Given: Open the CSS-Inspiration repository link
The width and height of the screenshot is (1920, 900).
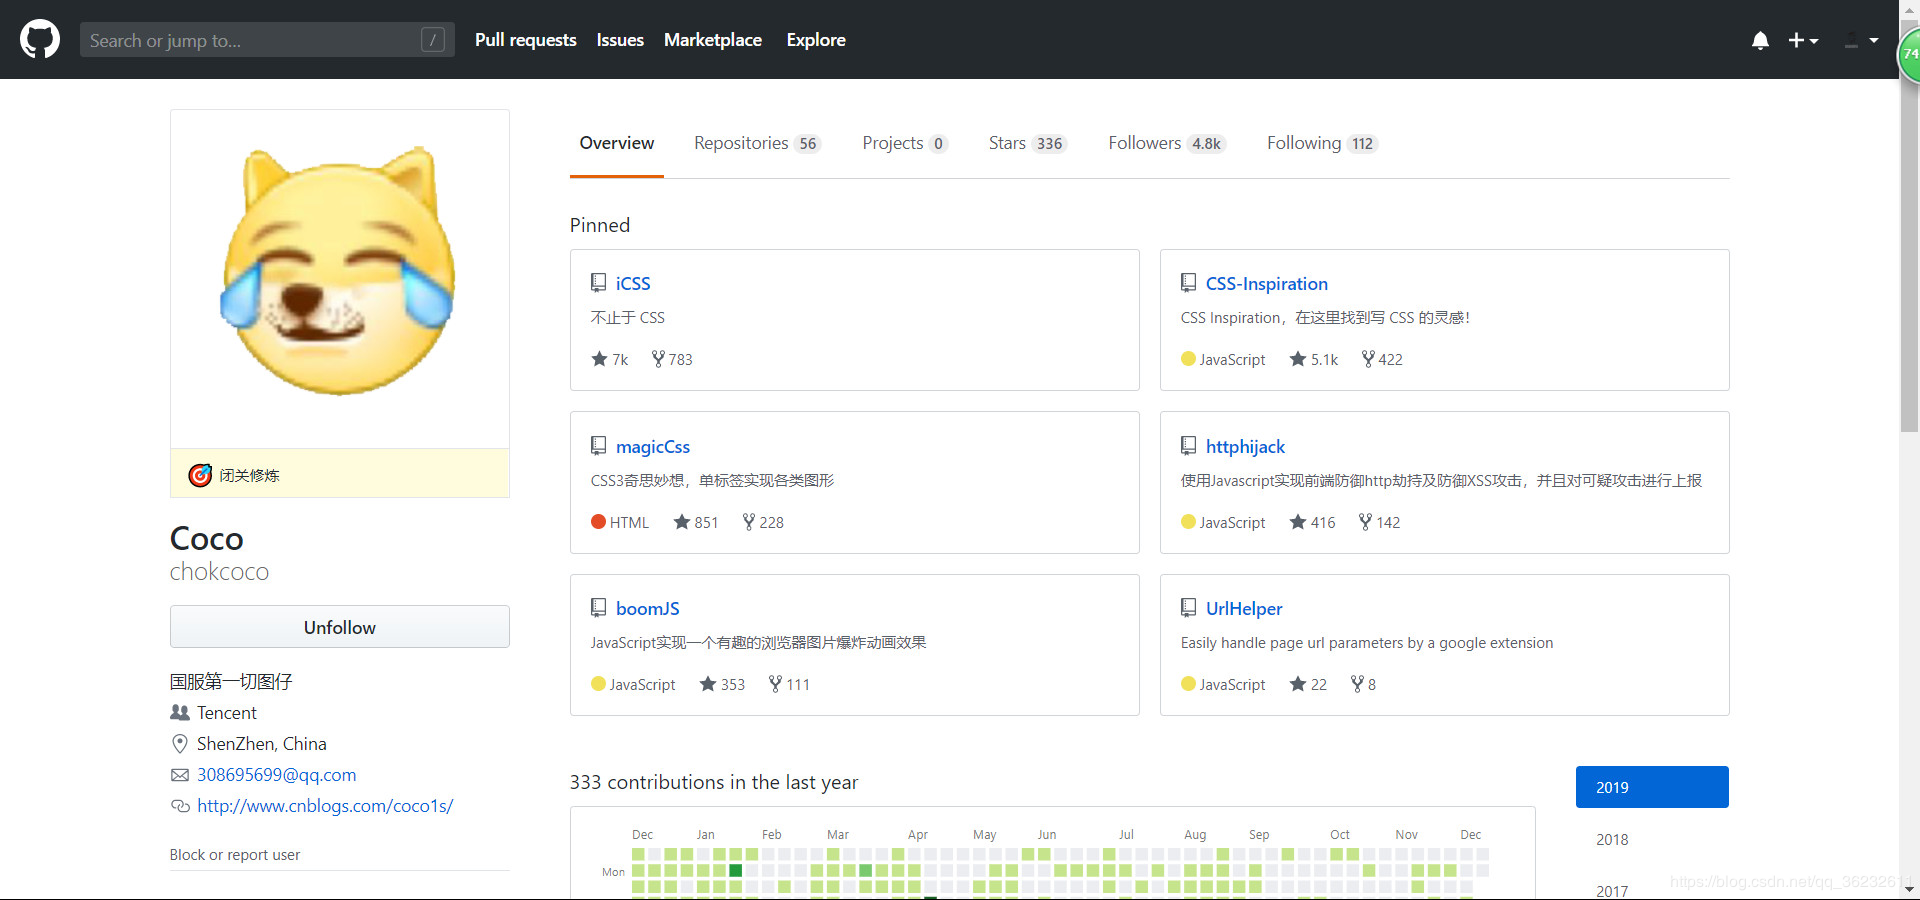Looking at the screenshot, I should click(x=1267, y=284).
